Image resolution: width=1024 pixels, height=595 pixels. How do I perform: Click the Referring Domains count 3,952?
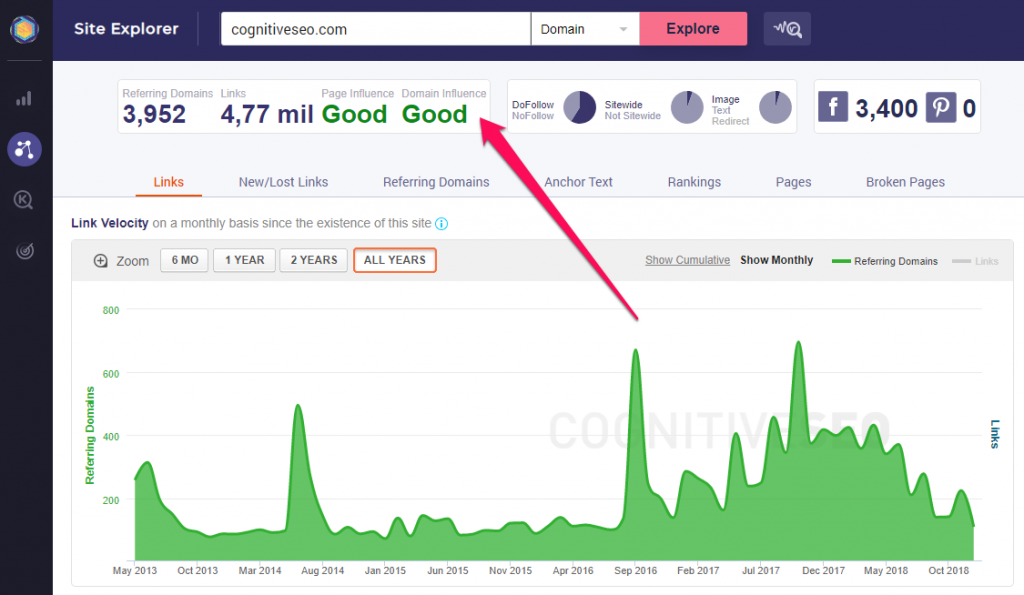pyautogui.click(x=154, y=114)
